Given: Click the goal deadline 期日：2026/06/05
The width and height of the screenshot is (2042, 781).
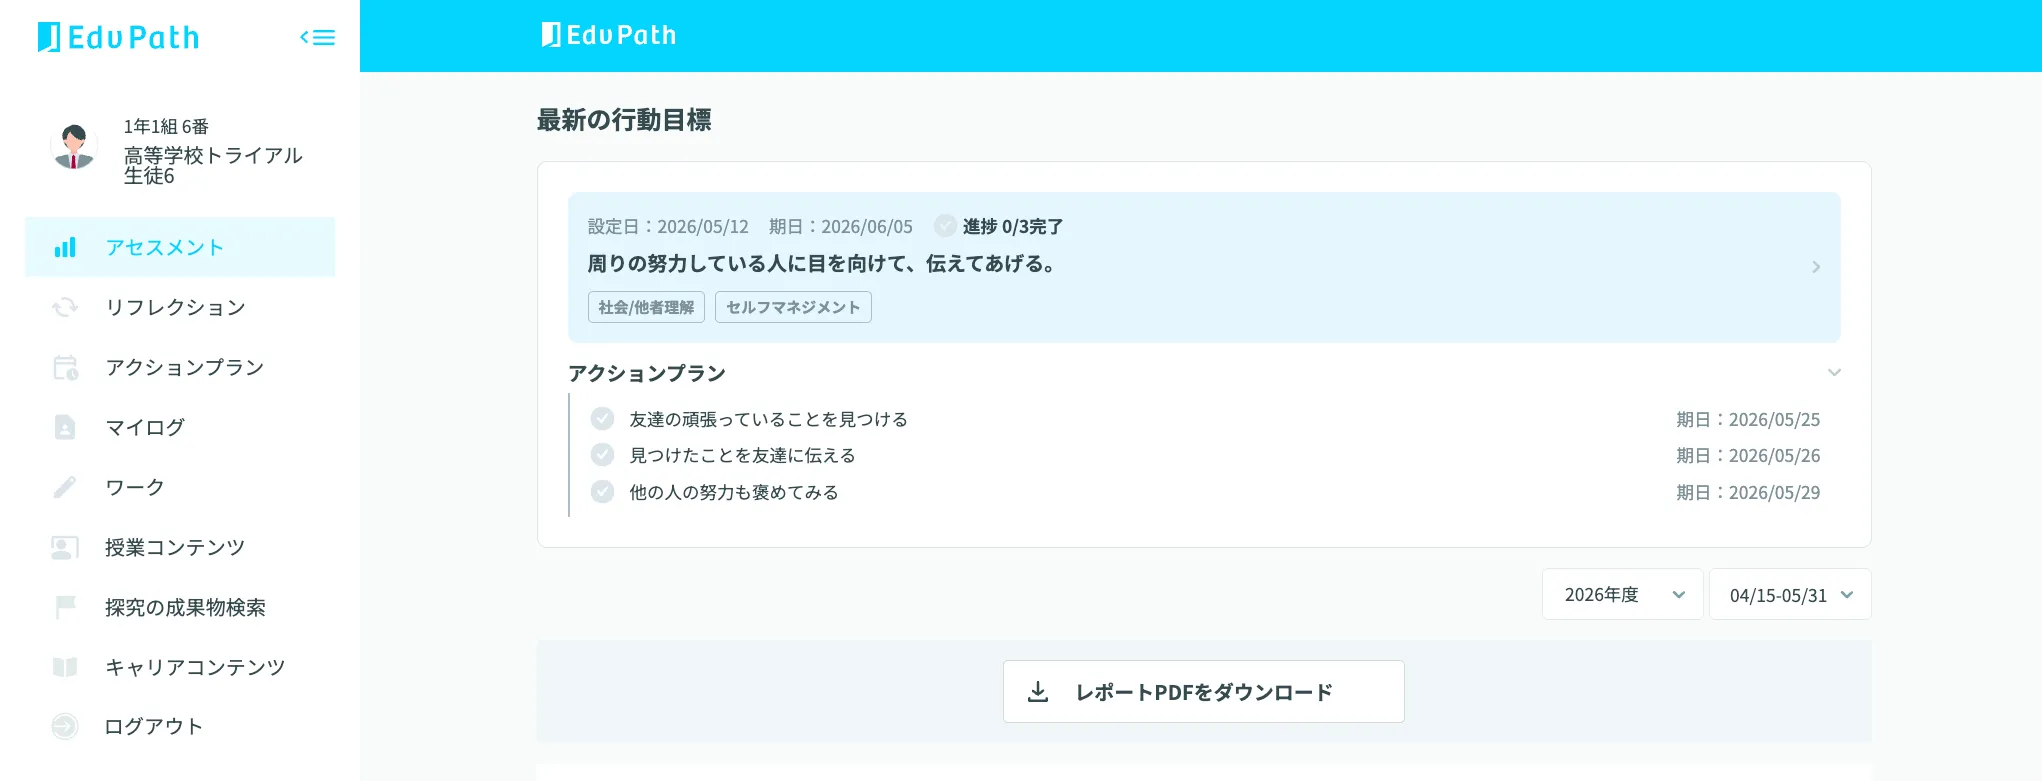Looking at the screenshot, I should point(841,226).
